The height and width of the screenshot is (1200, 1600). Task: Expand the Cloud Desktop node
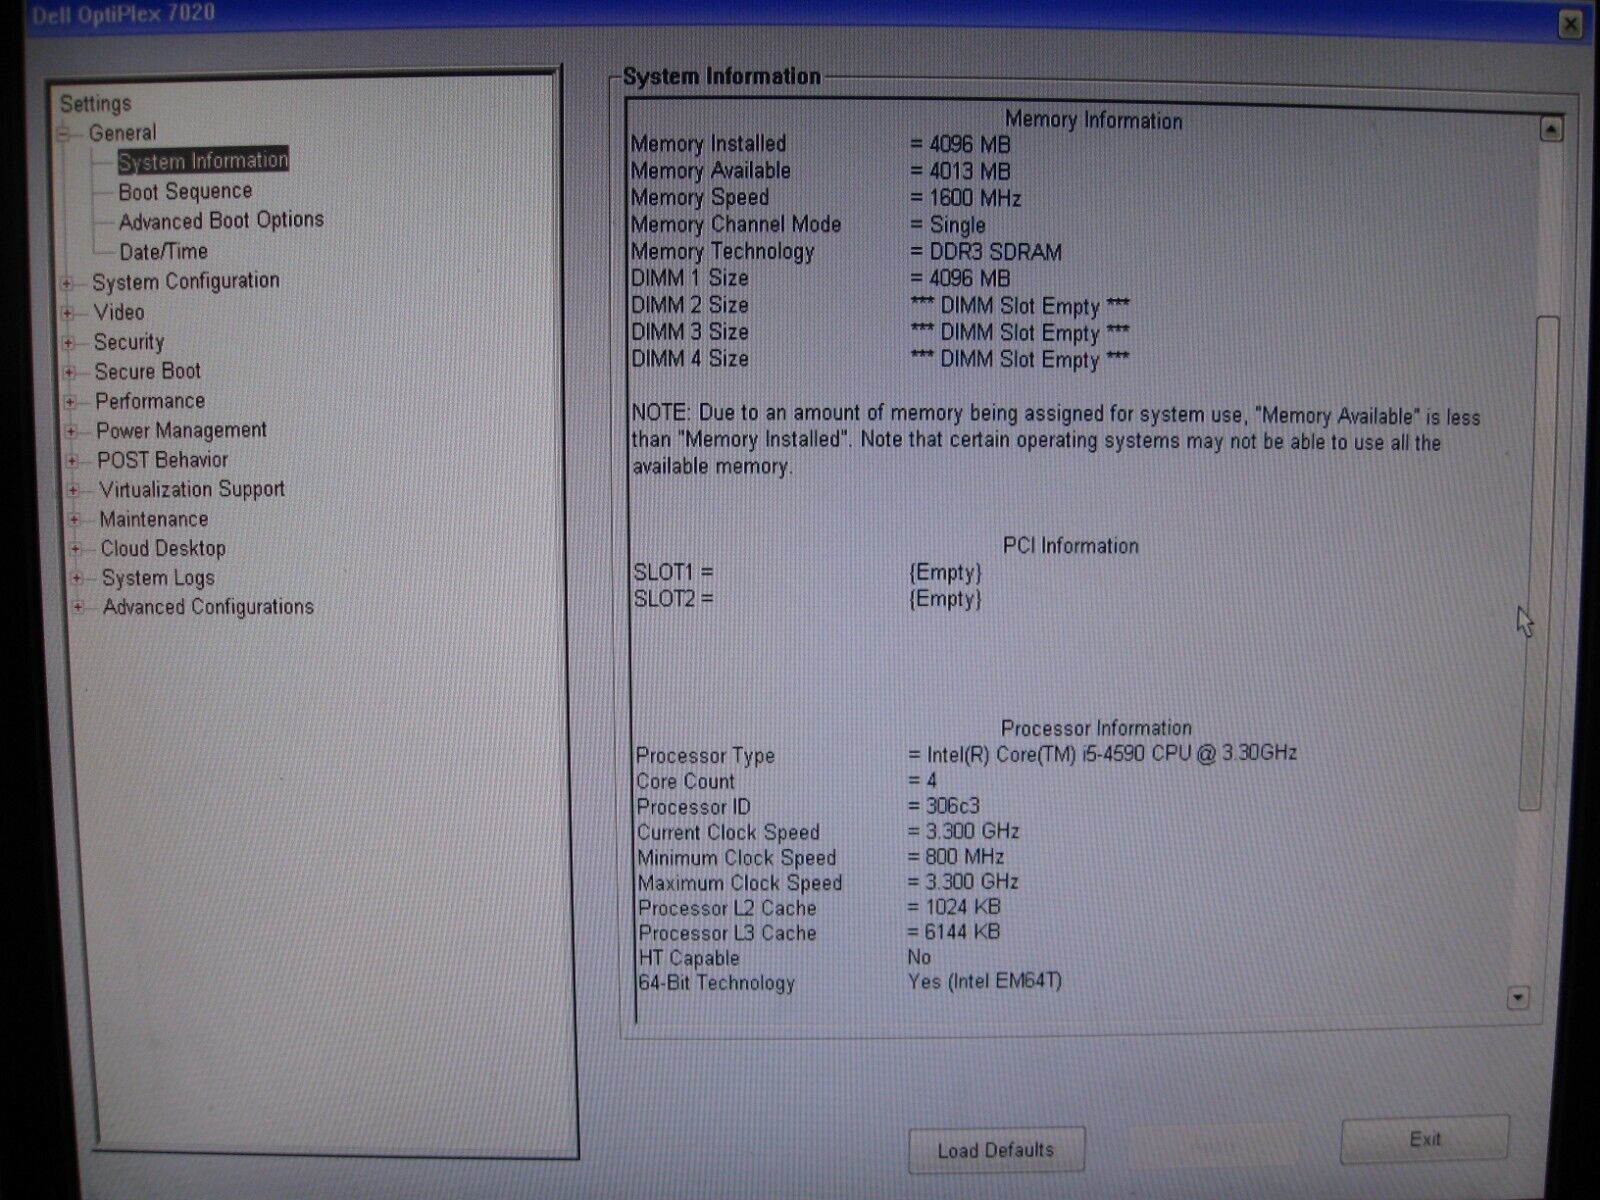click(76, 549)
